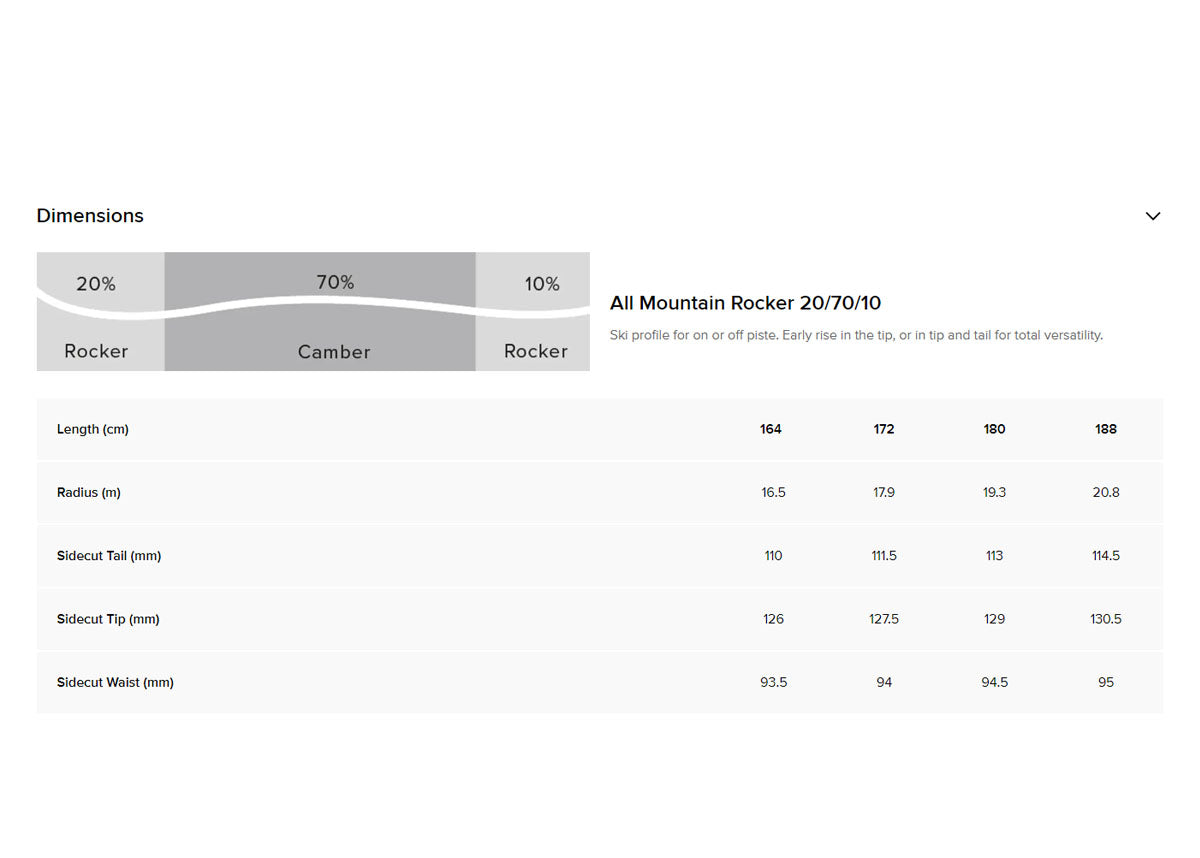The image size is (1200, 858).
Task: Click the 111.5 sidecut tail value
Action: click(x=884, y=556)
